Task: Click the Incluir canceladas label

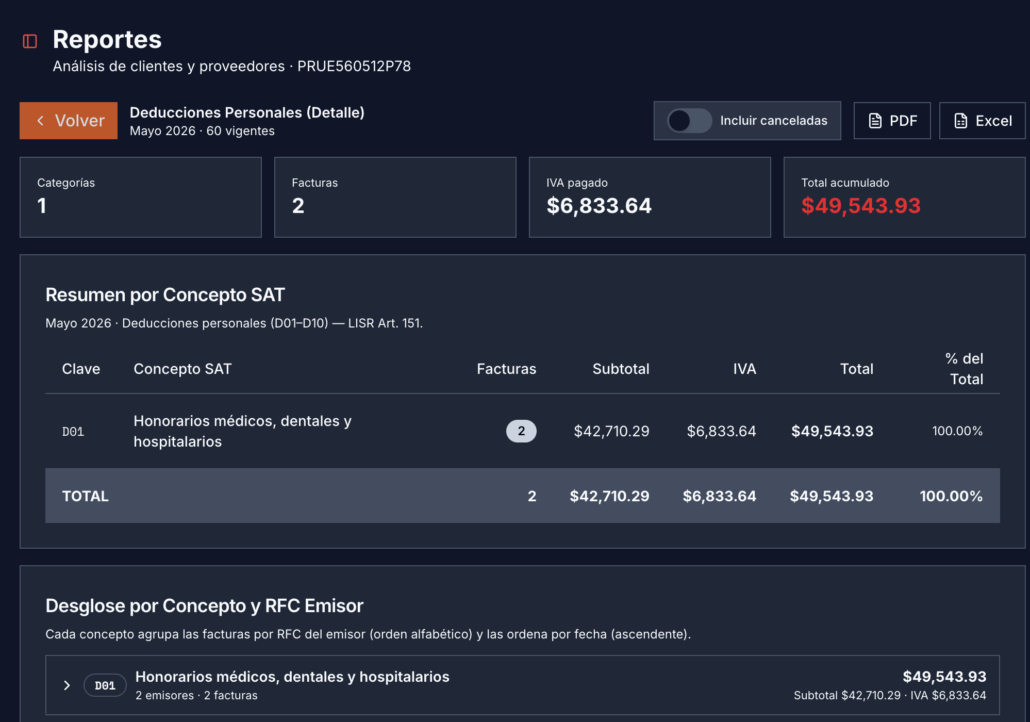Action: [773, 121]
